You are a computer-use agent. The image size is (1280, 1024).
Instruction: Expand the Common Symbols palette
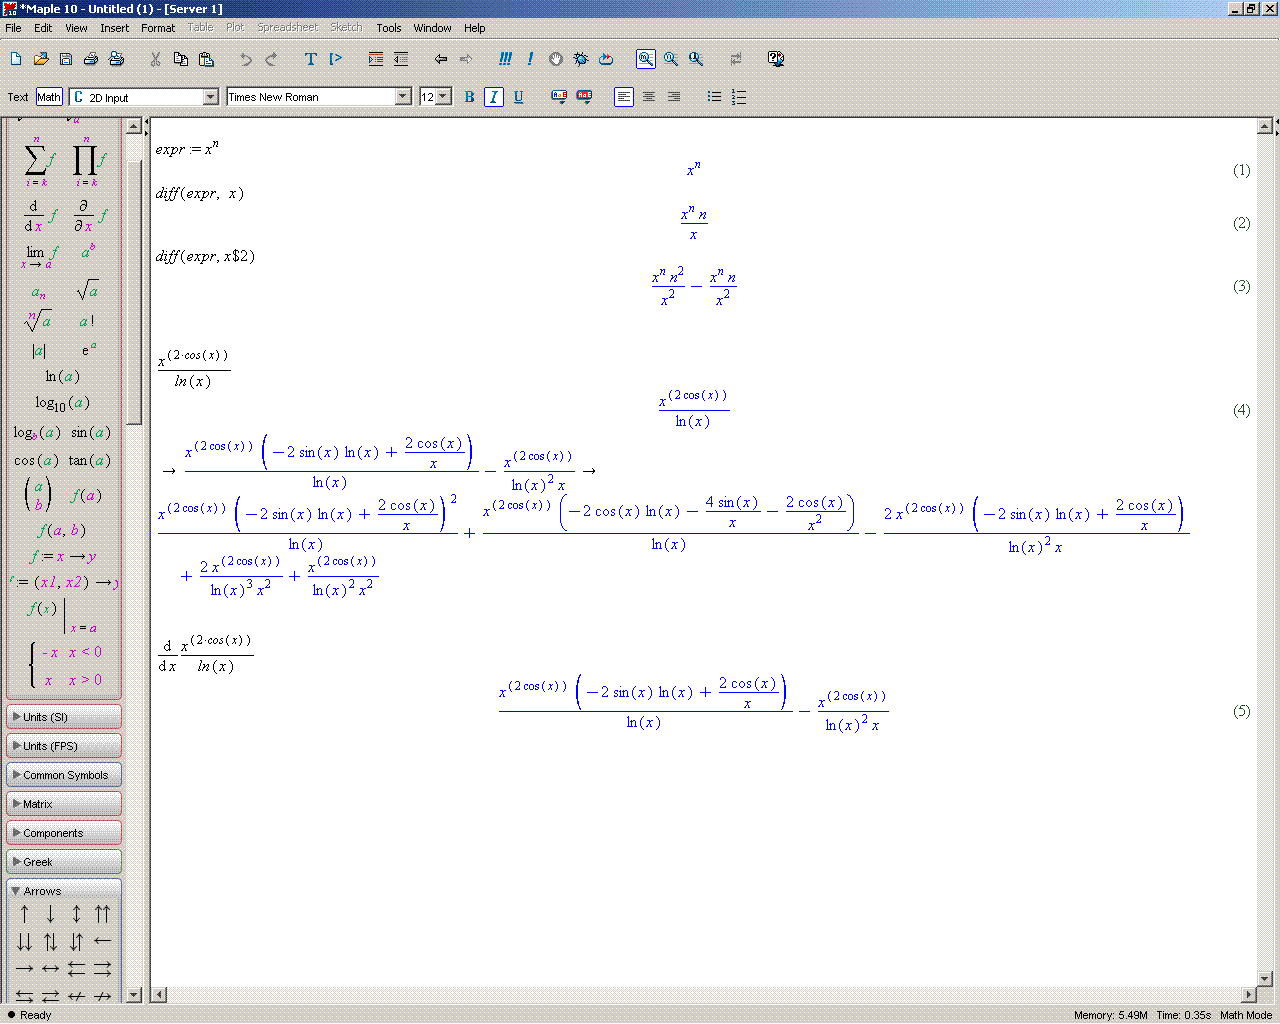[x=64, y=775]
